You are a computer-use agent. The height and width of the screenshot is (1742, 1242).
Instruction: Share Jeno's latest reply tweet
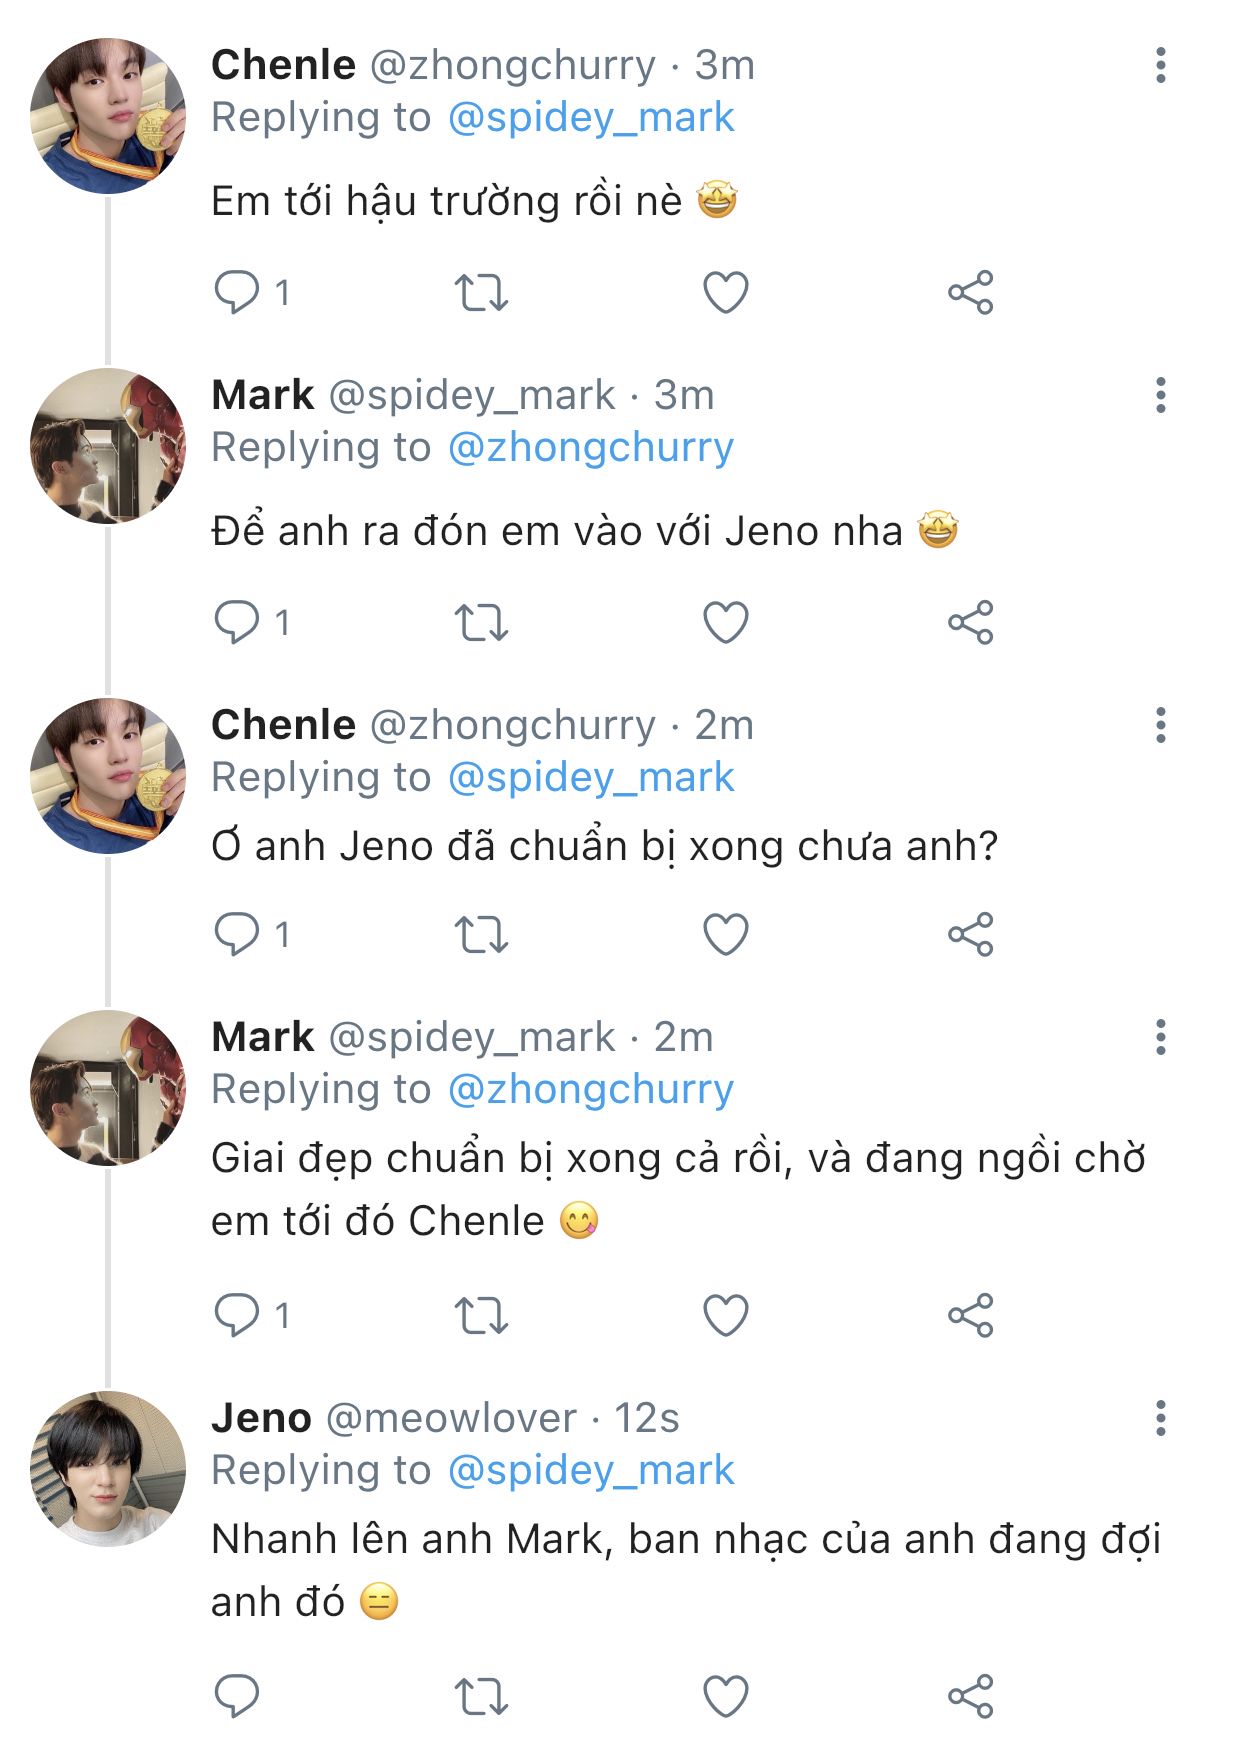pyautogui.click(x=970, y=1696)
